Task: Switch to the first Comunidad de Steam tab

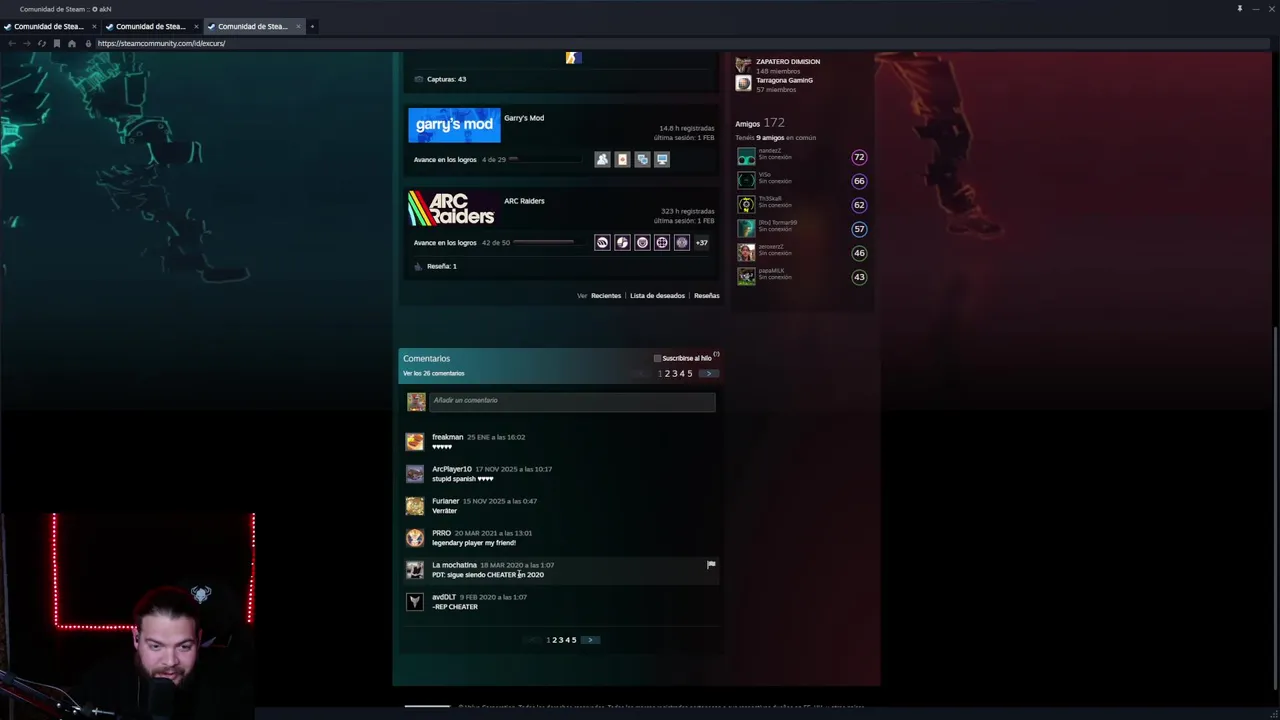Action: pyautogui.click(x=48, y=26)
